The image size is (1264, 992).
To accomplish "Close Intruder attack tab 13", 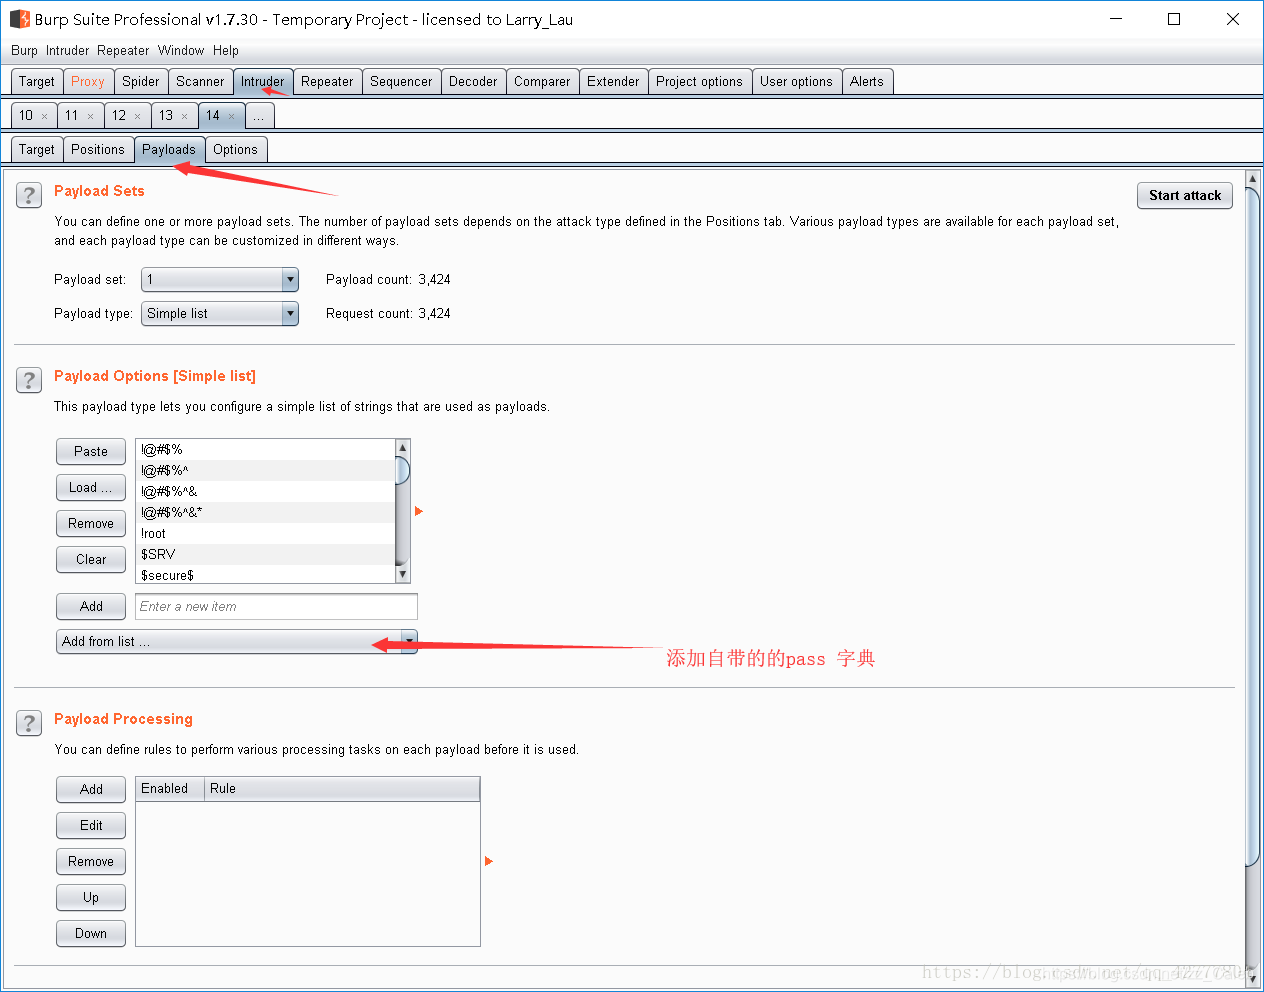I will pos(184,116).
